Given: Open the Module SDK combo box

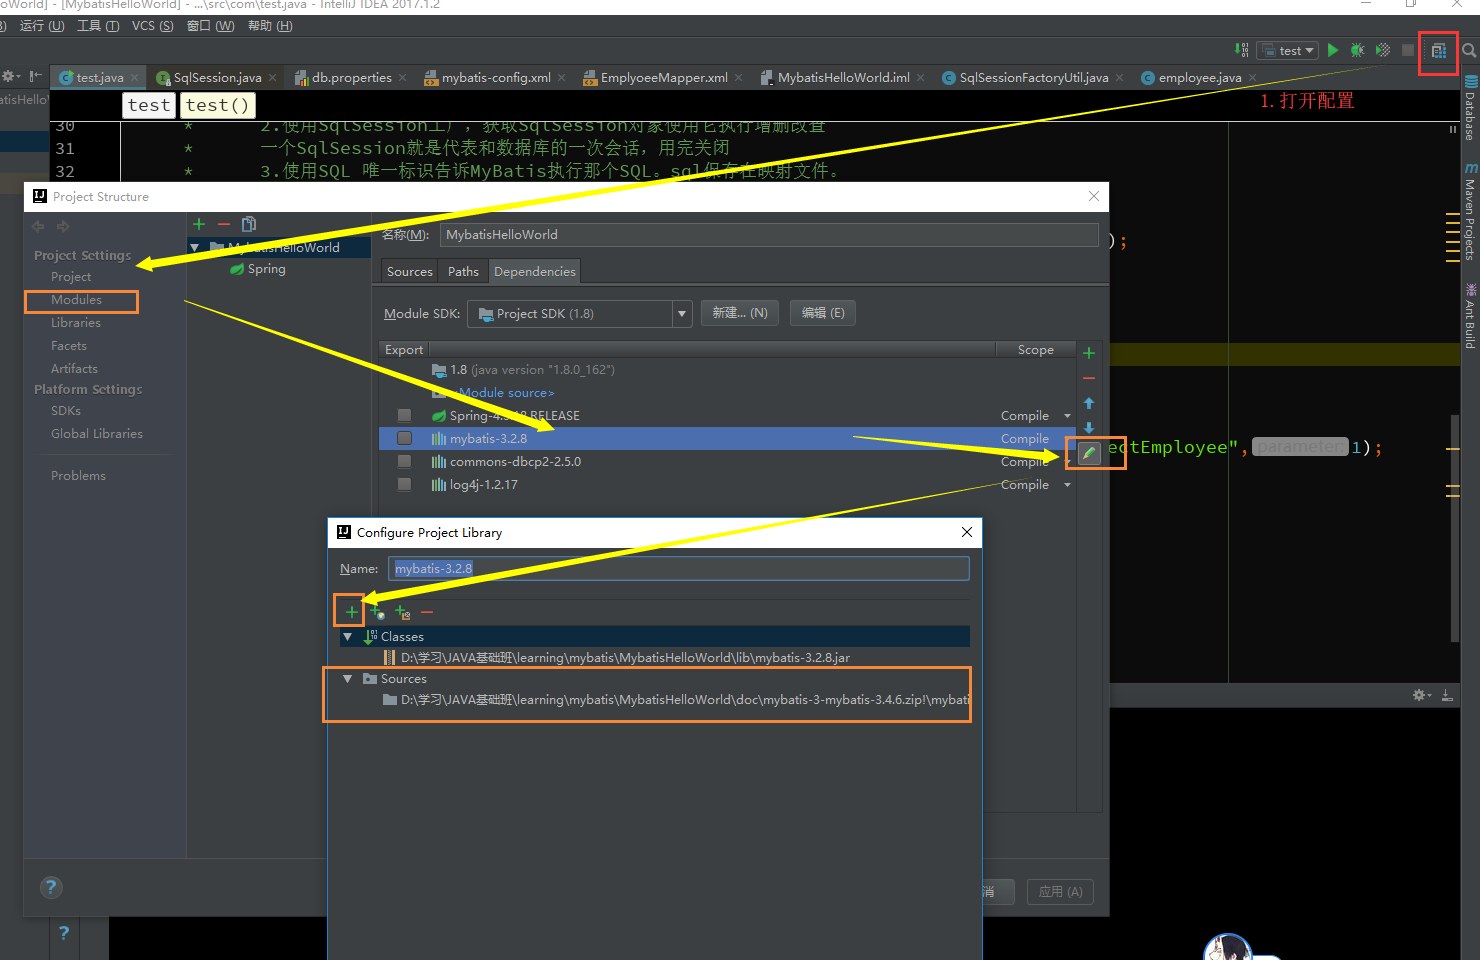Looking at the screenshot, I should click(580, 314).
